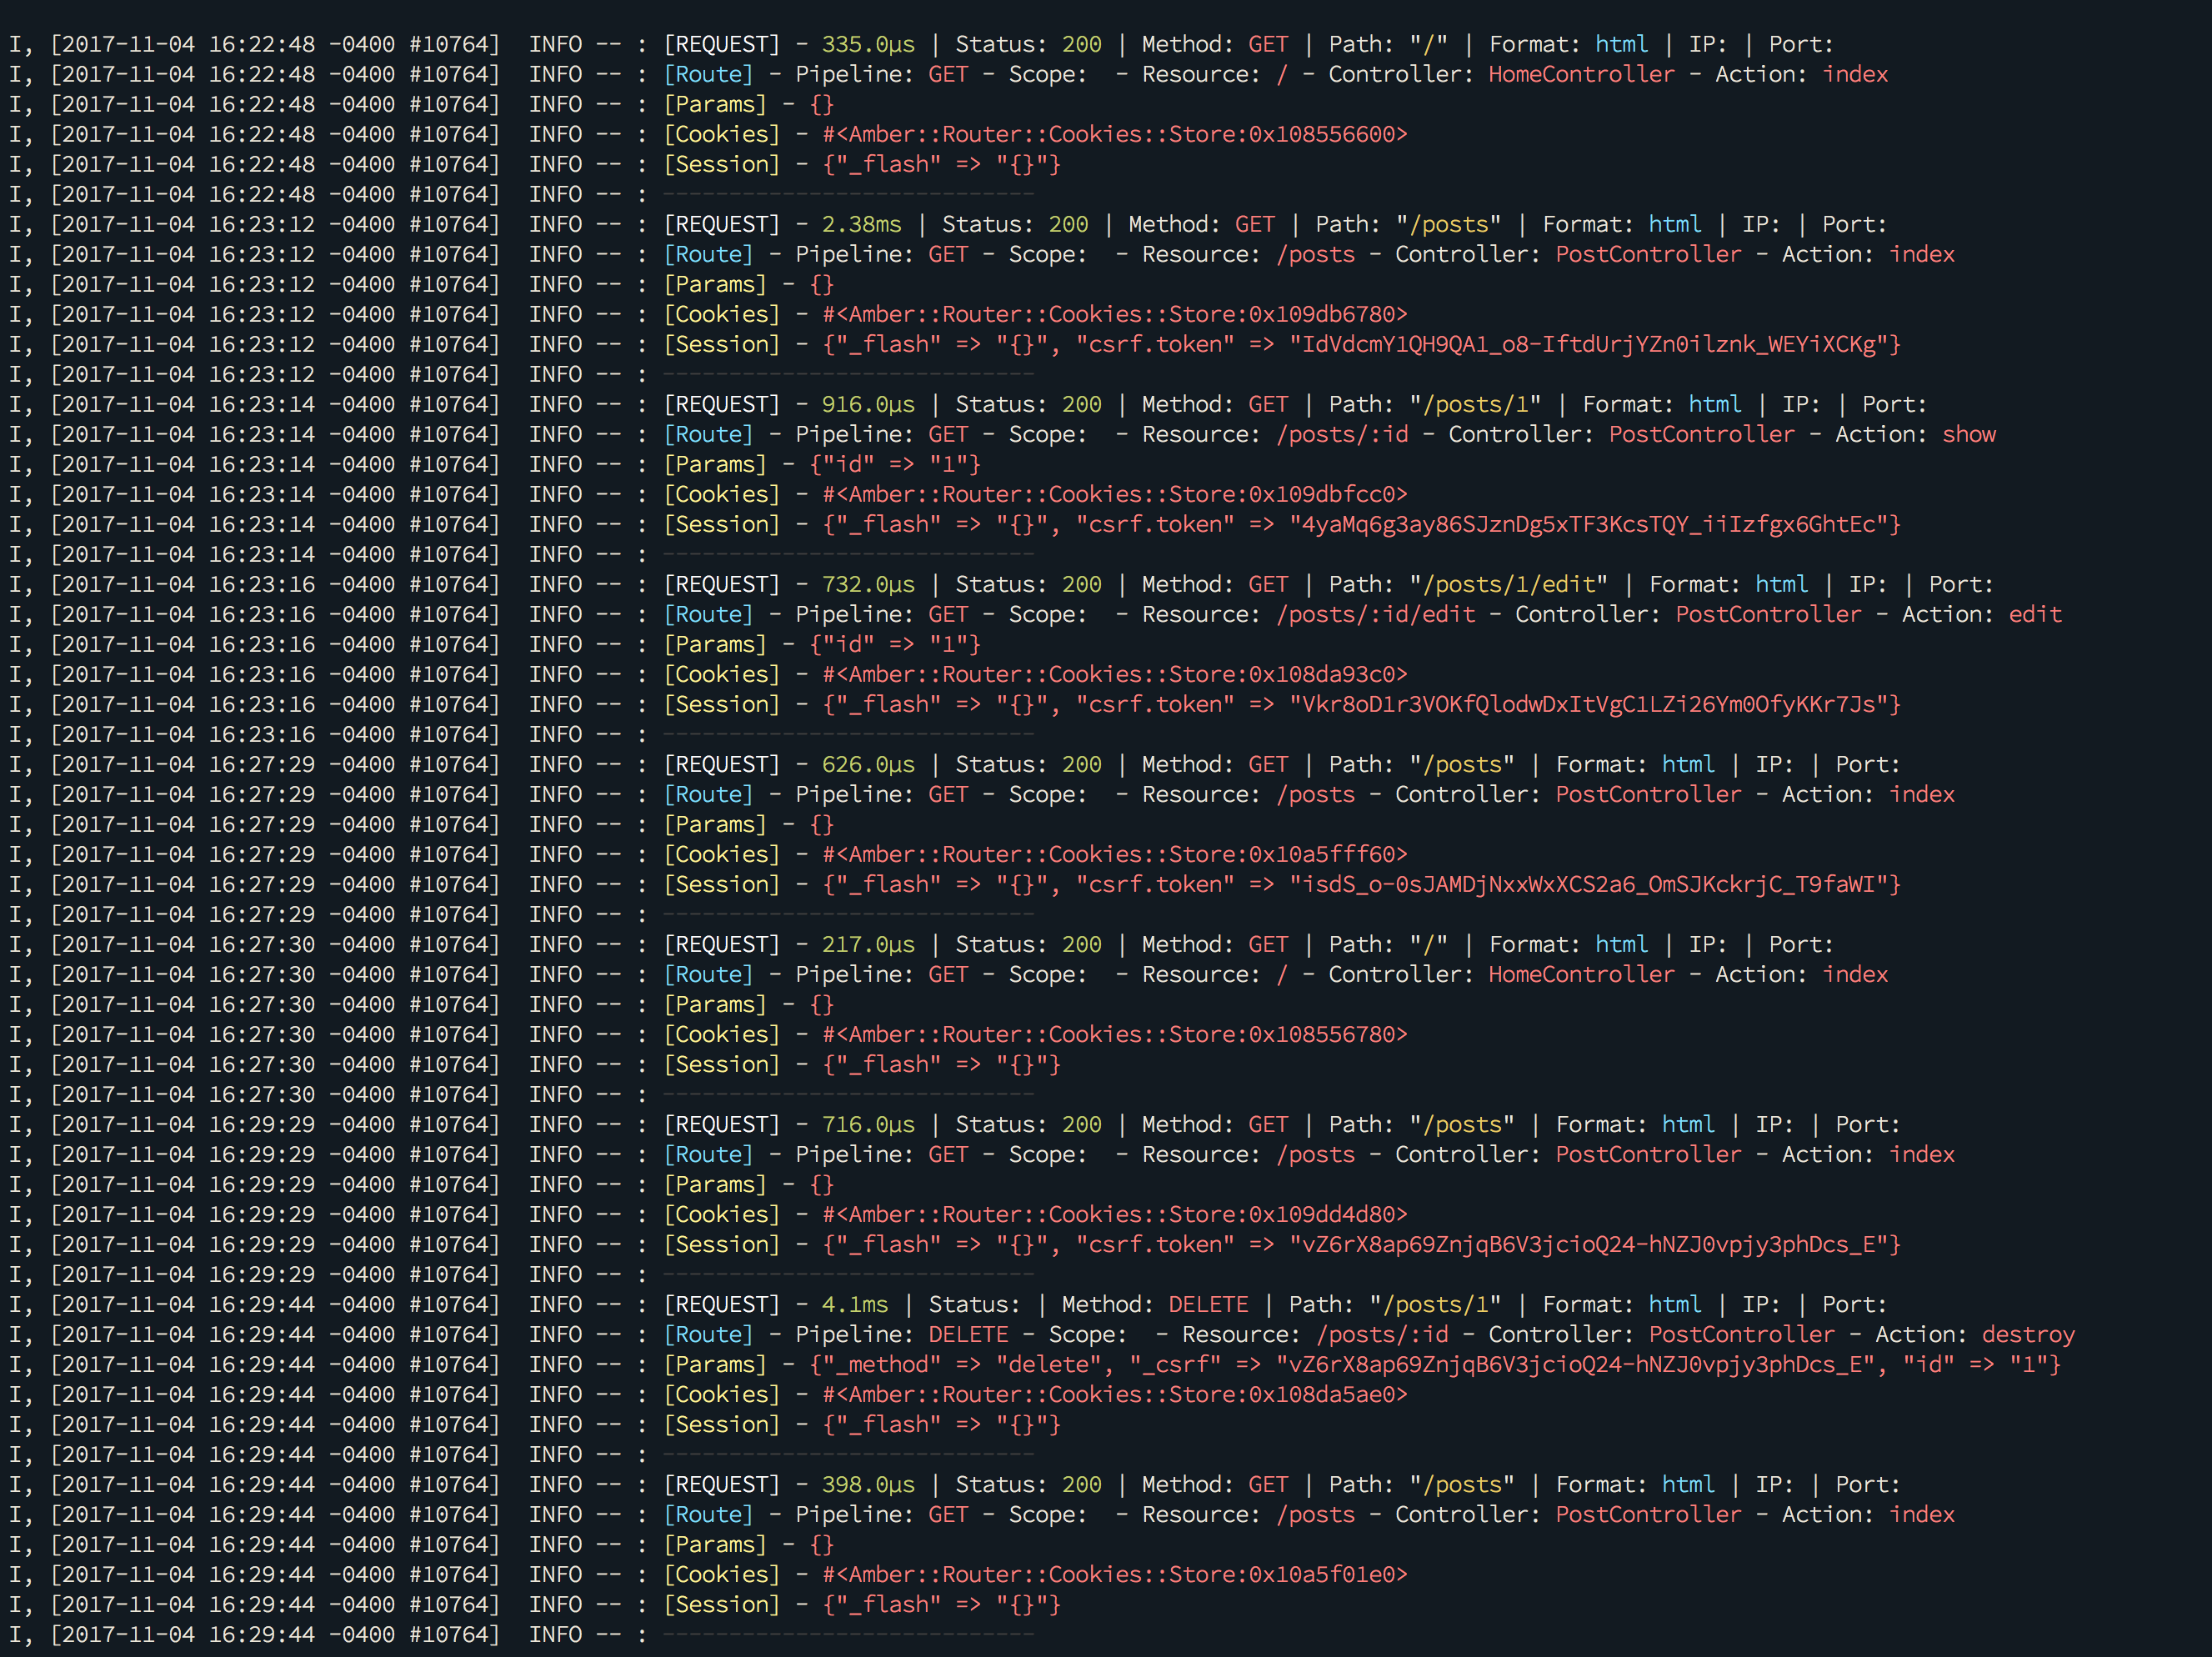Click 'DELETE' after 'Pipeline:'
Image resolution: width=2212 pixels, height=1657 pixels.
pos(968,1334)
